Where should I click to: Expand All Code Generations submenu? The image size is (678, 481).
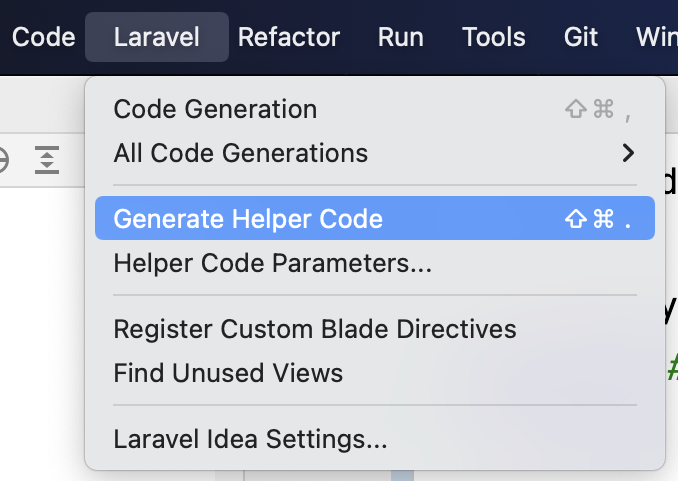(x=374, y=153)
